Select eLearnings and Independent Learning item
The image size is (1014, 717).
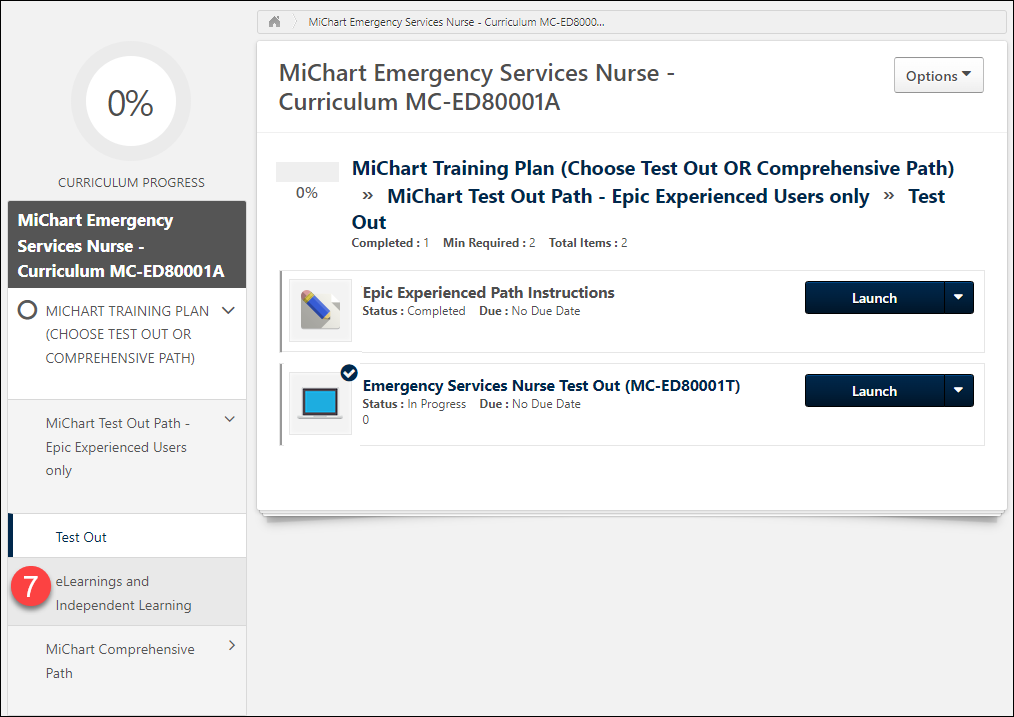123,593
